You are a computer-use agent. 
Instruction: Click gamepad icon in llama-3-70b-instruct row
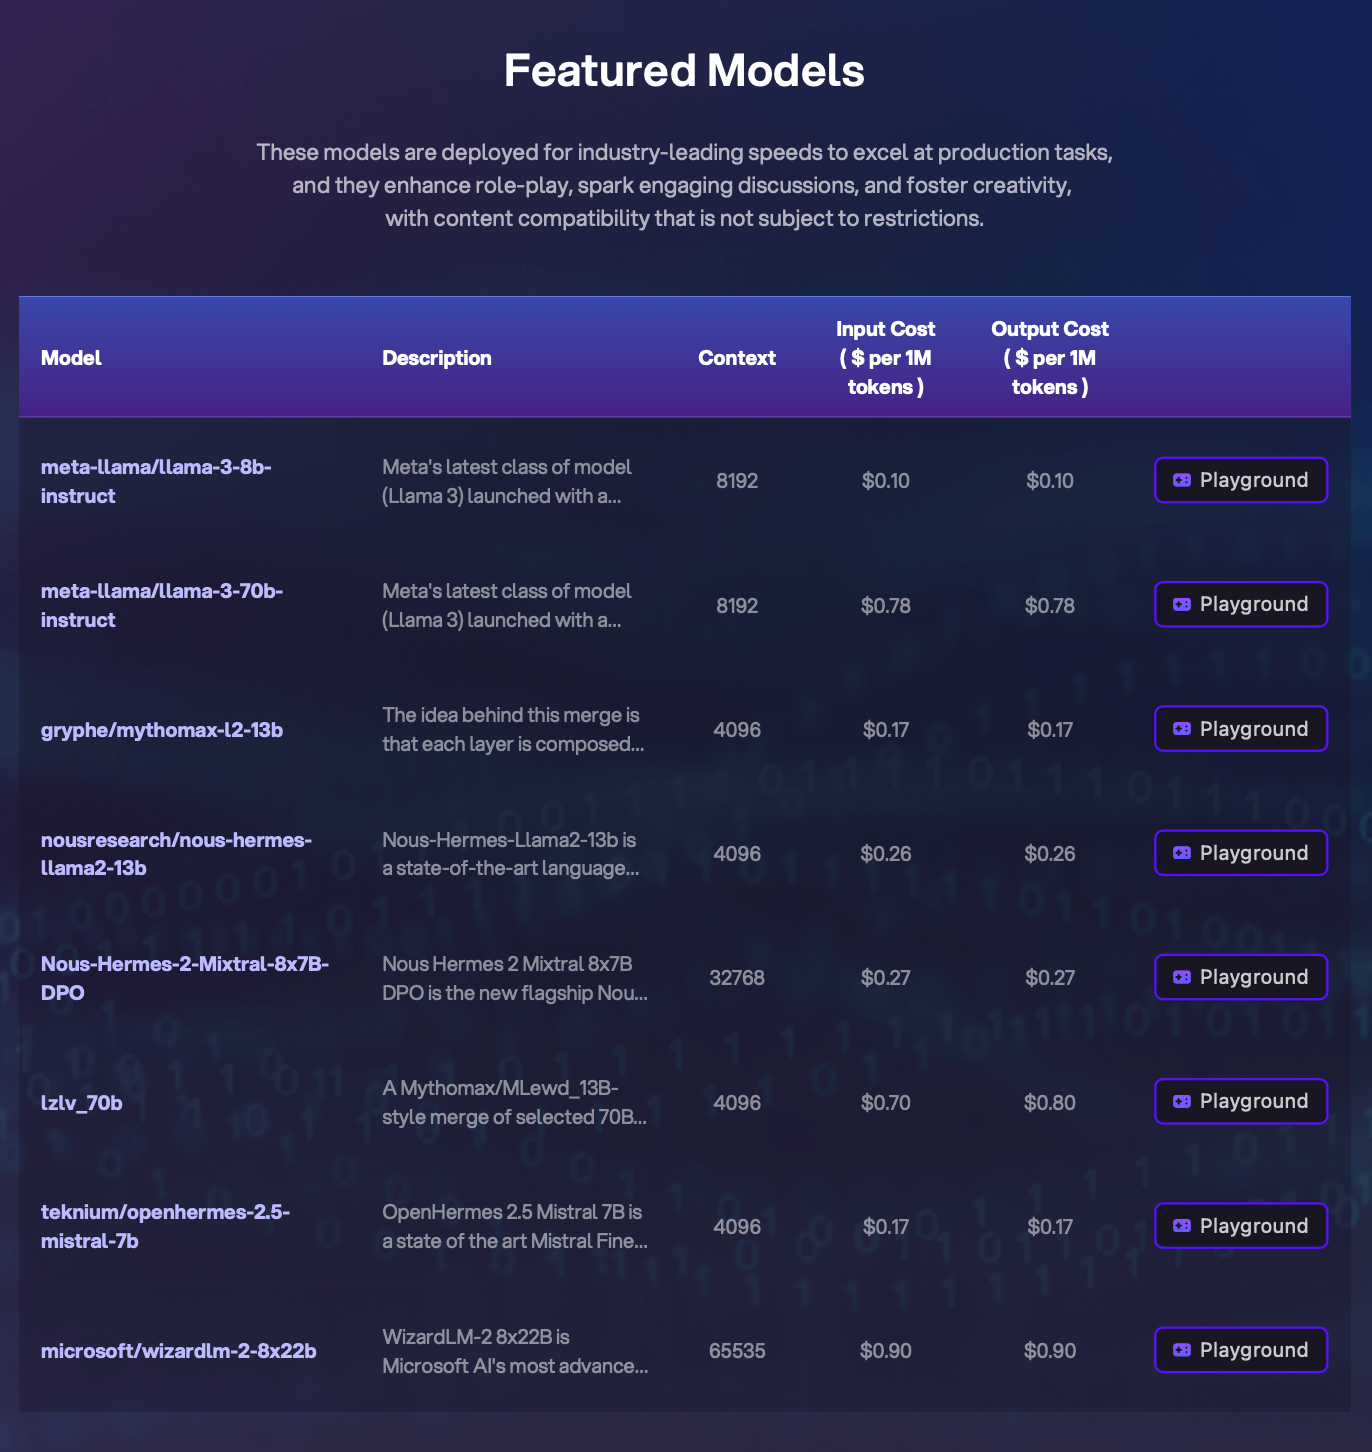point(1181,604)
